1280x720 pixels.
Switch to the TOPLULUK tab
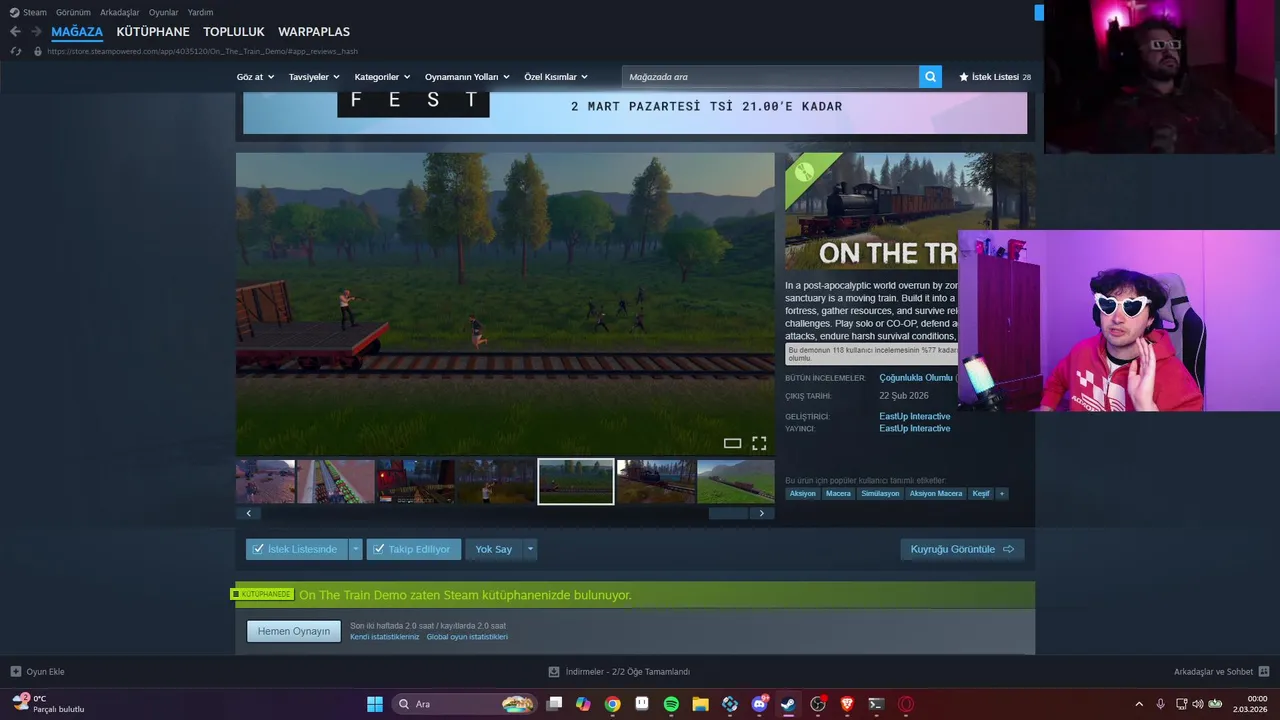point(234,32)
